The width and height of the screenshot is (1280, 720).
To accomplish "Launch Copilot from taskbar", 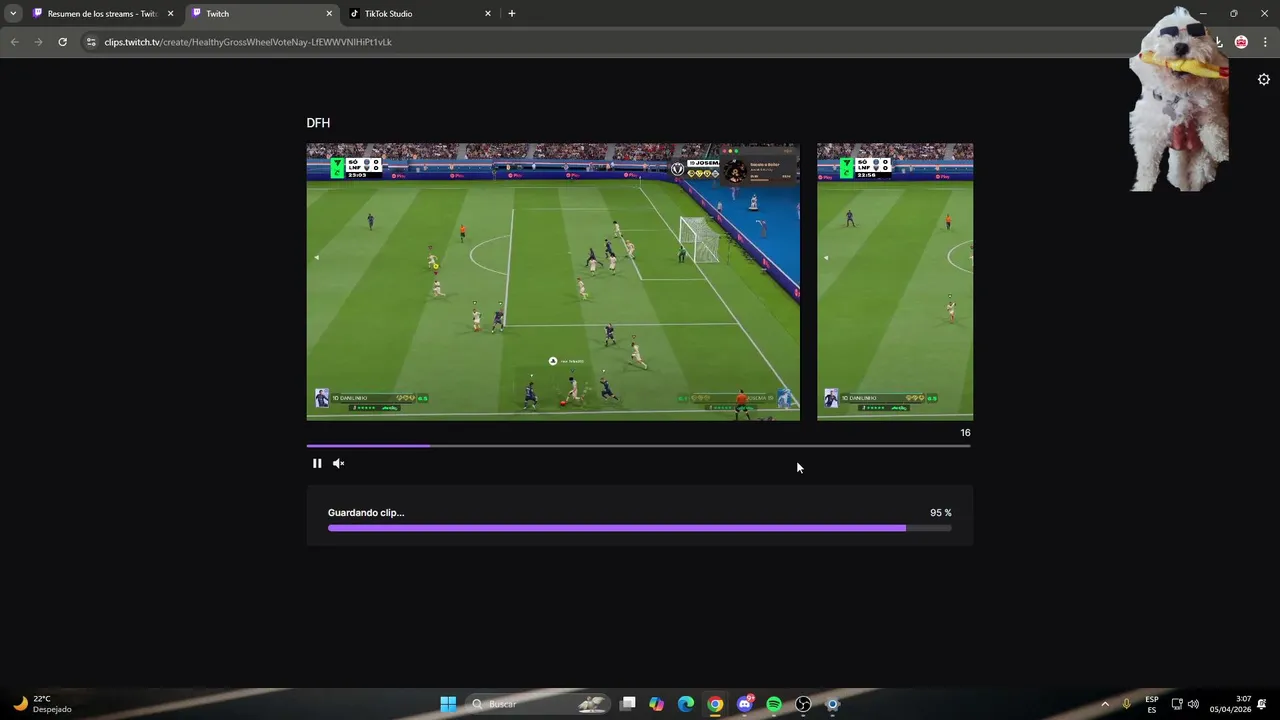I will [656, 704].
